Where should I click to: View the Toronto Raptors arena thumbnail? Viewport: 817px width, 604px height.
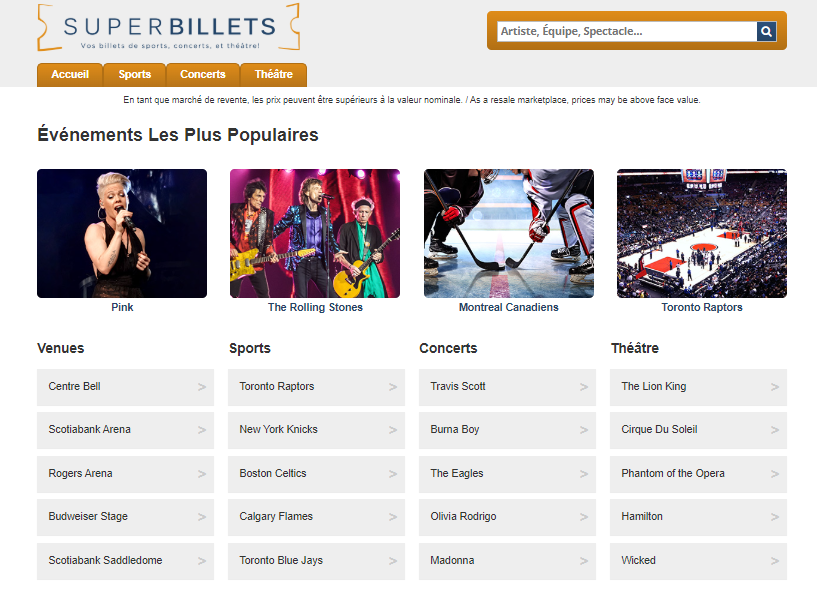coord(701,233)
